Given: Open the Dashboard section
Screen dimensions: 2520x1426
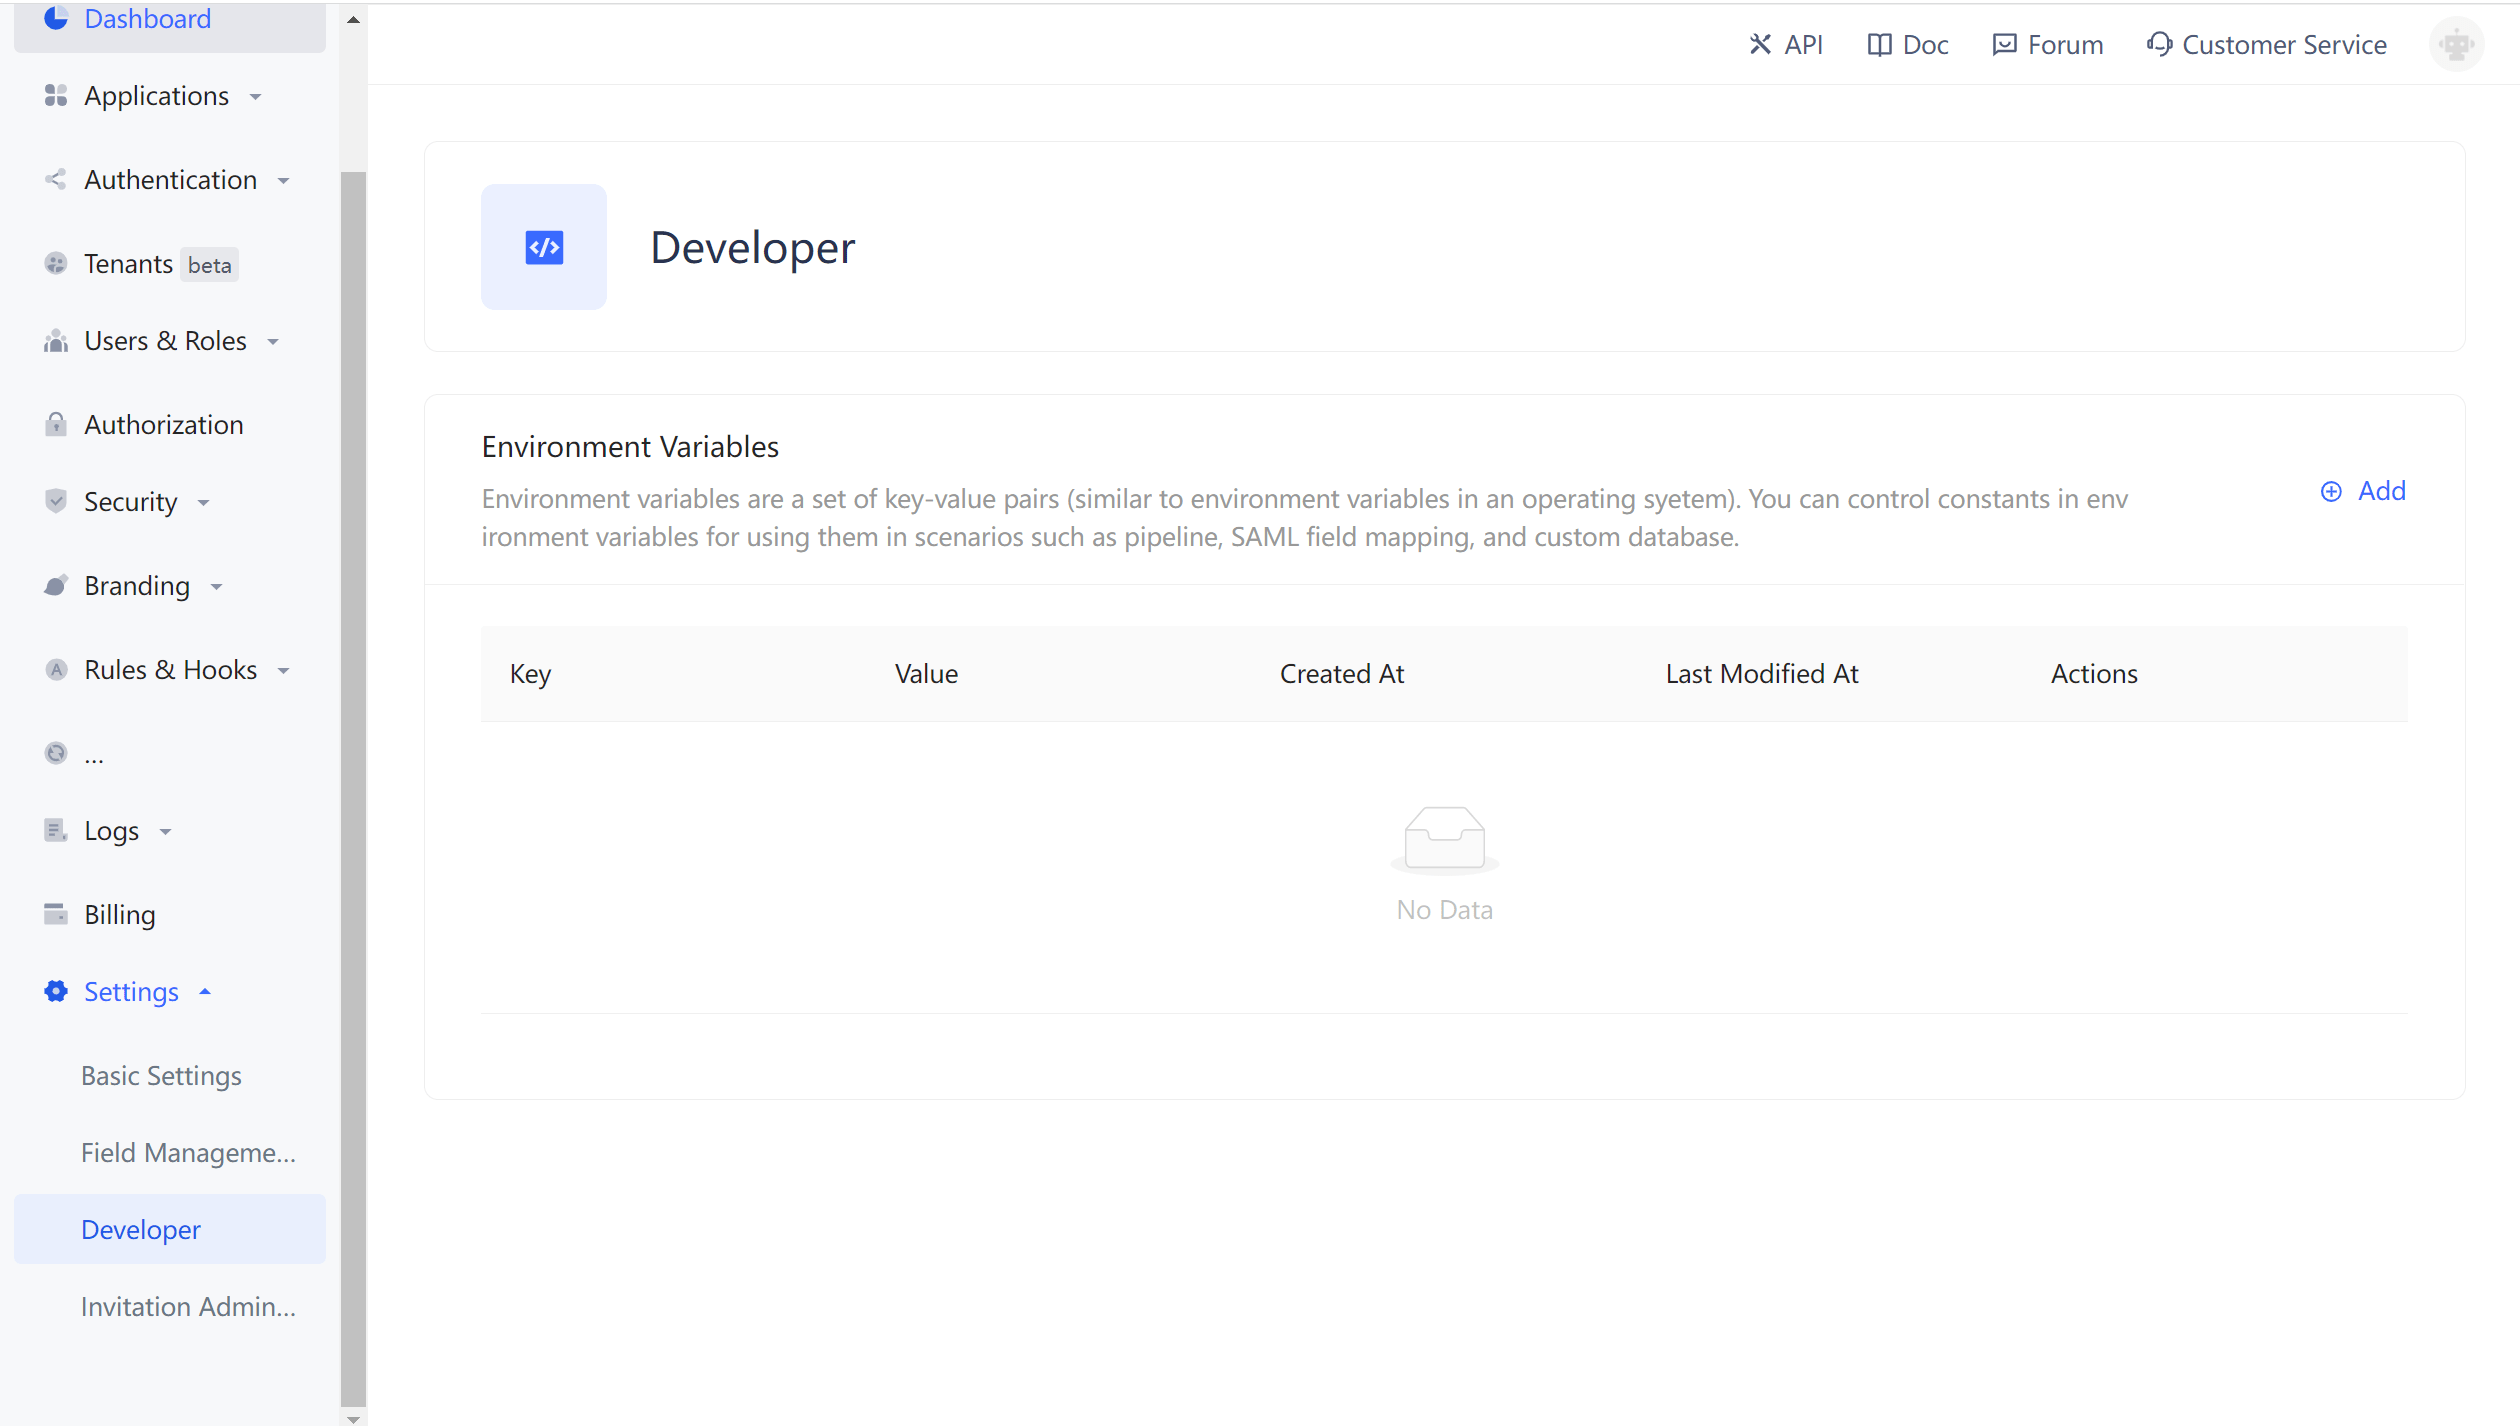Looking at the screenshot, I should 146,18.
